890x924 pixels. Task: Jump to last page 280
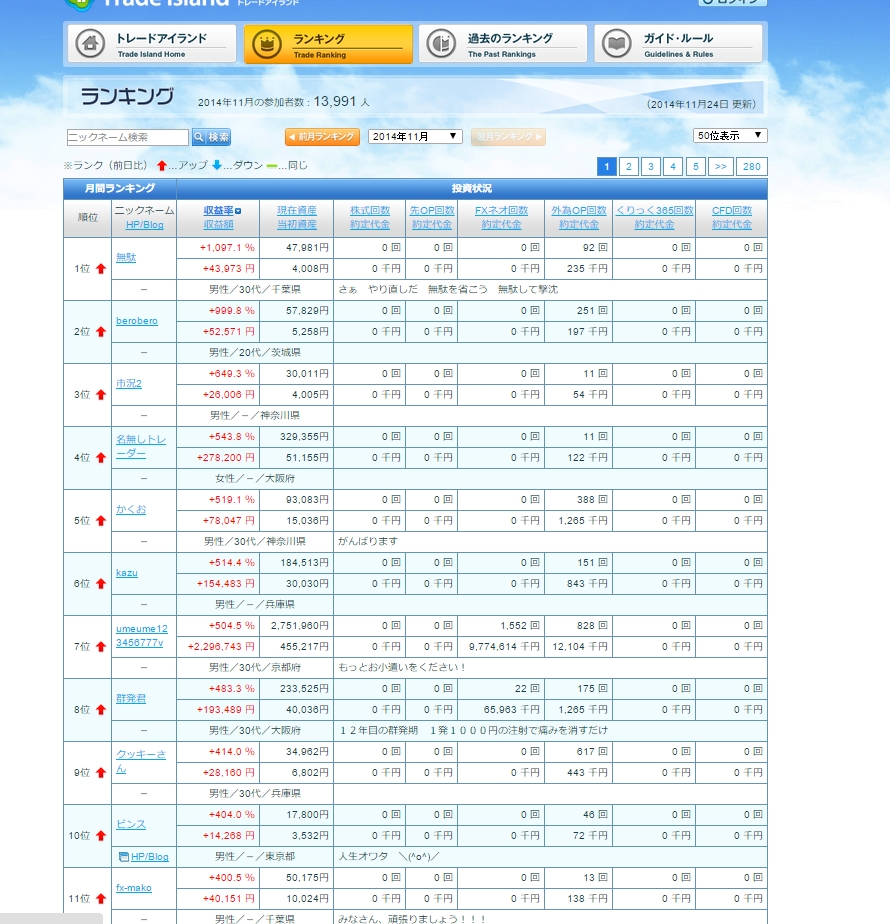(x=751, y=166)
